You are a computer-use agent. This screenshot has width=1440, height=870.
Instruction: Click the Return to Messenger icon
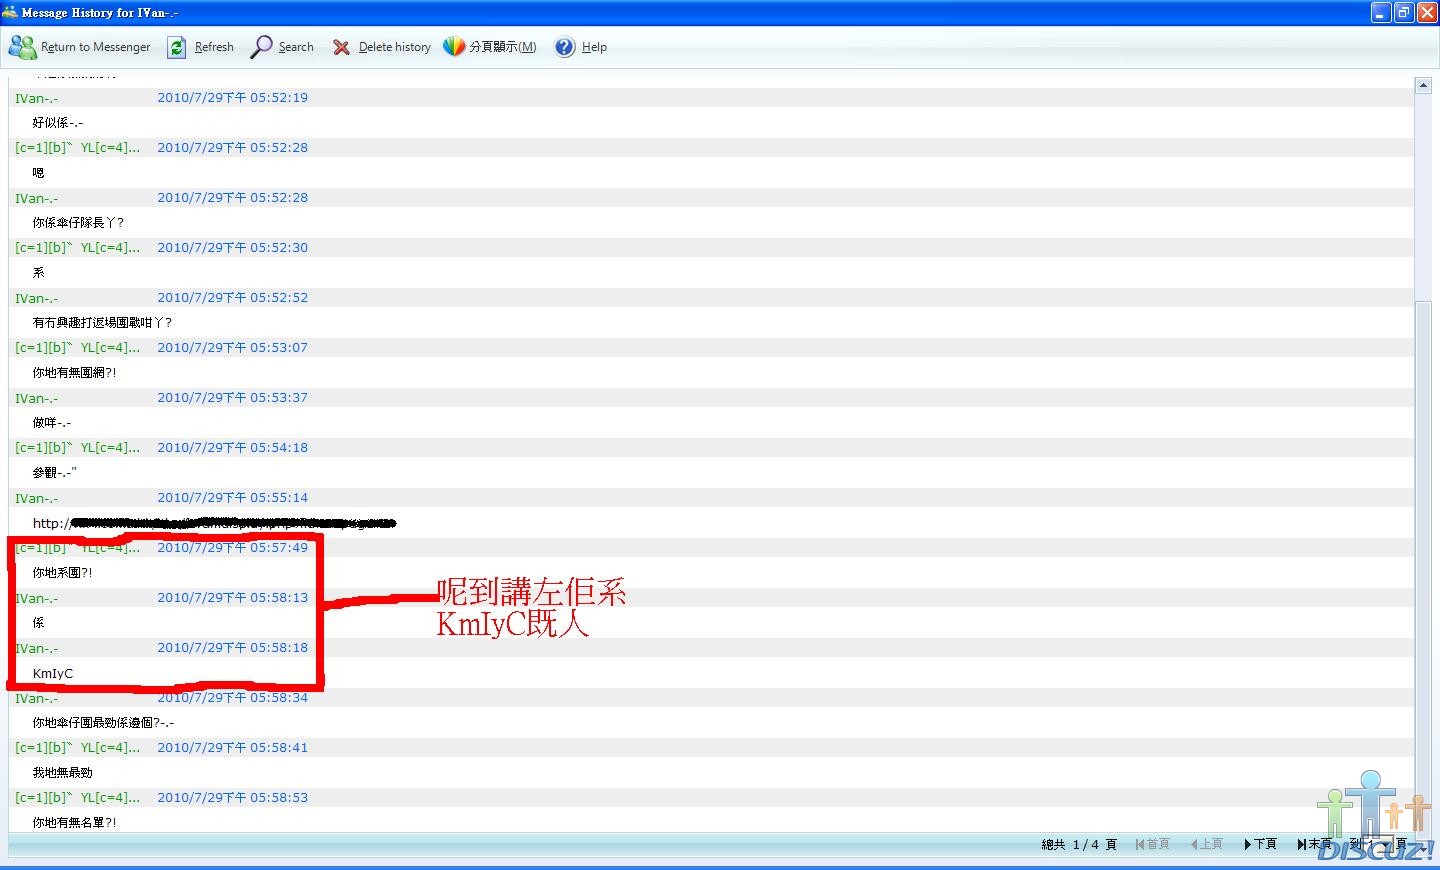(22, 46)
